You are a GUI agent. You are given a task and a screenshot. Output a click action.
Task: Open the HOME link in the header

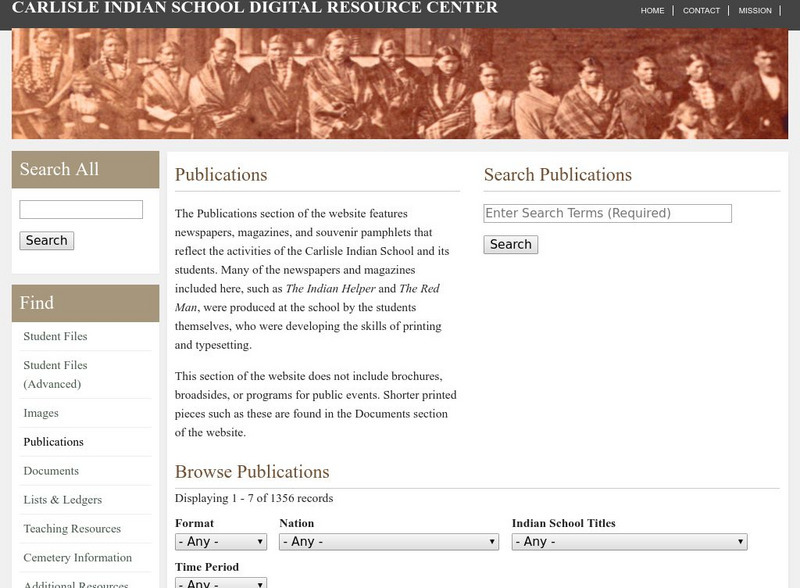[x=652, y=10]
